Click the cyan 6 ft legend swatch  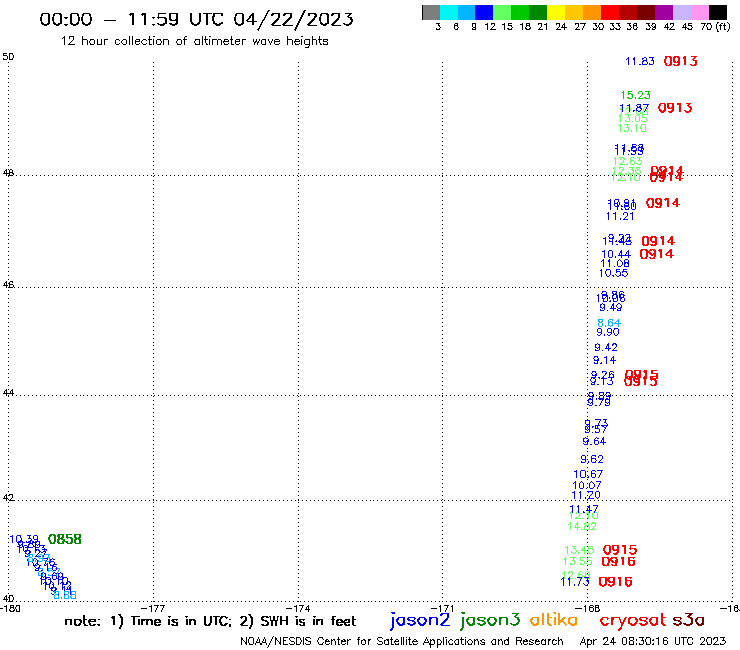tap(449, 12)
